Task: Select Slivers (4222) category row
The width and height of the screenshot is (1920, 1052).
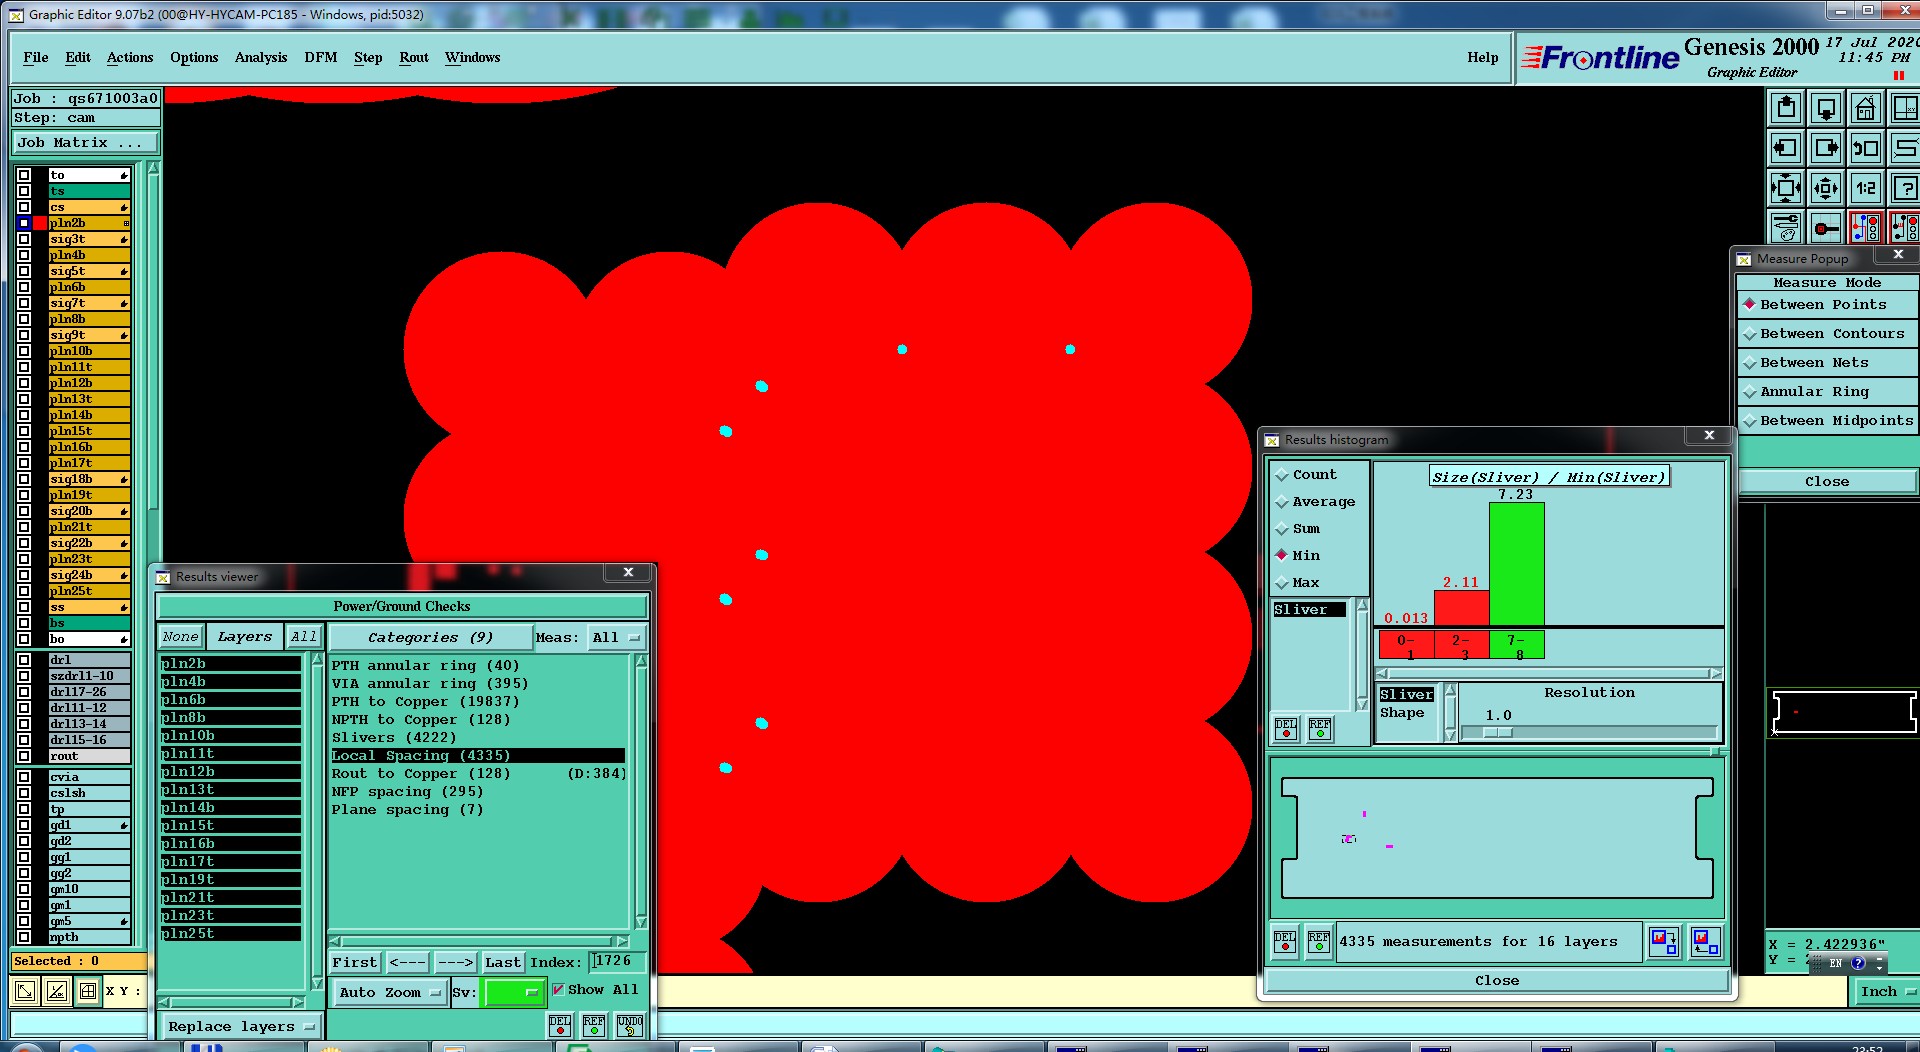Action: pos(478,738)
